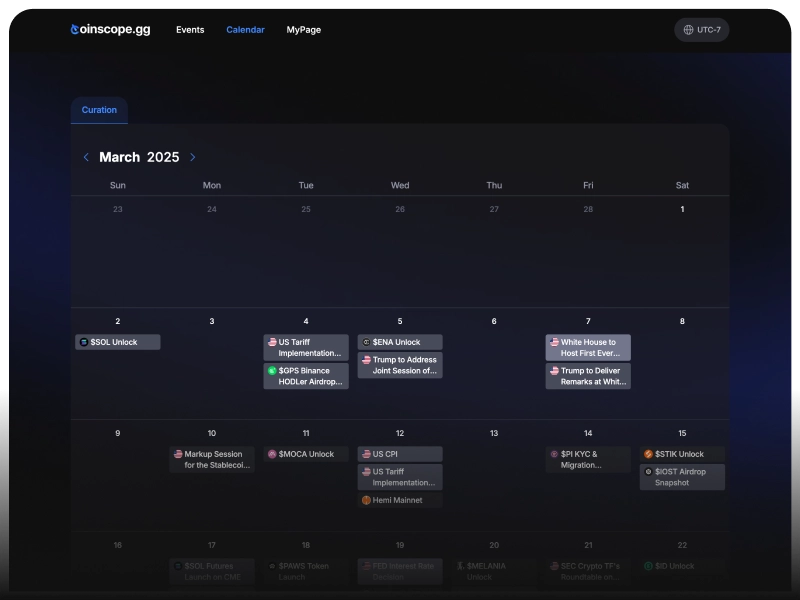Click the orange Hemi icon

pos(366,500)
